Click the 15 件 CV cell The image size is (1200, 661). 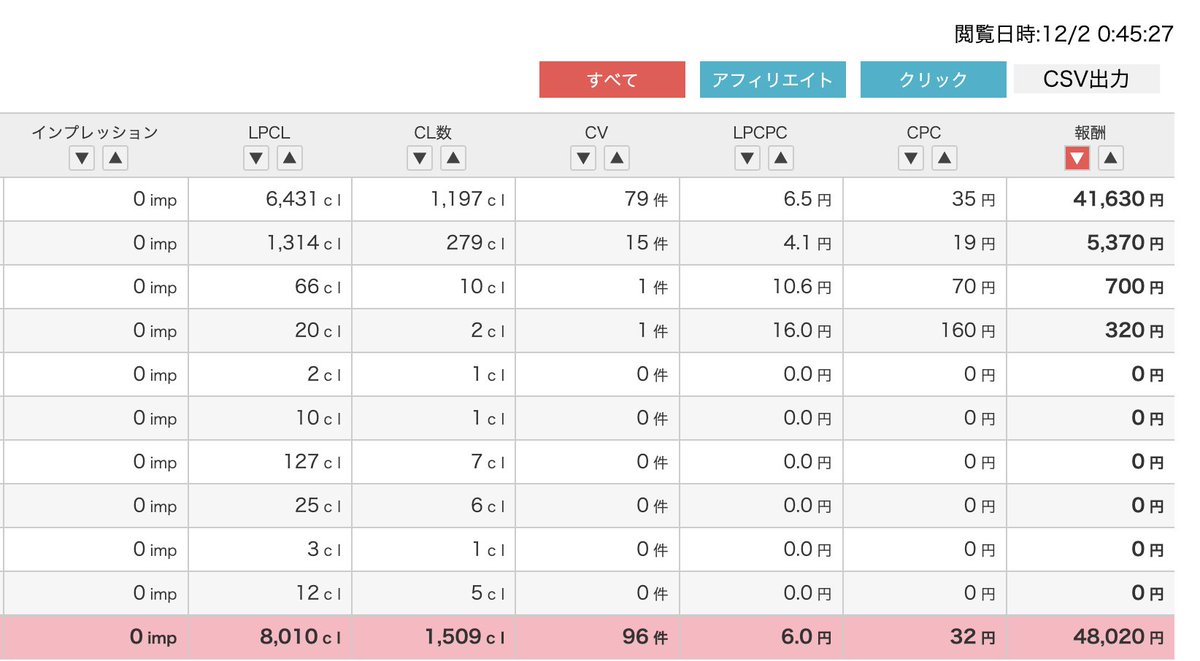click(x=598, y=243)
